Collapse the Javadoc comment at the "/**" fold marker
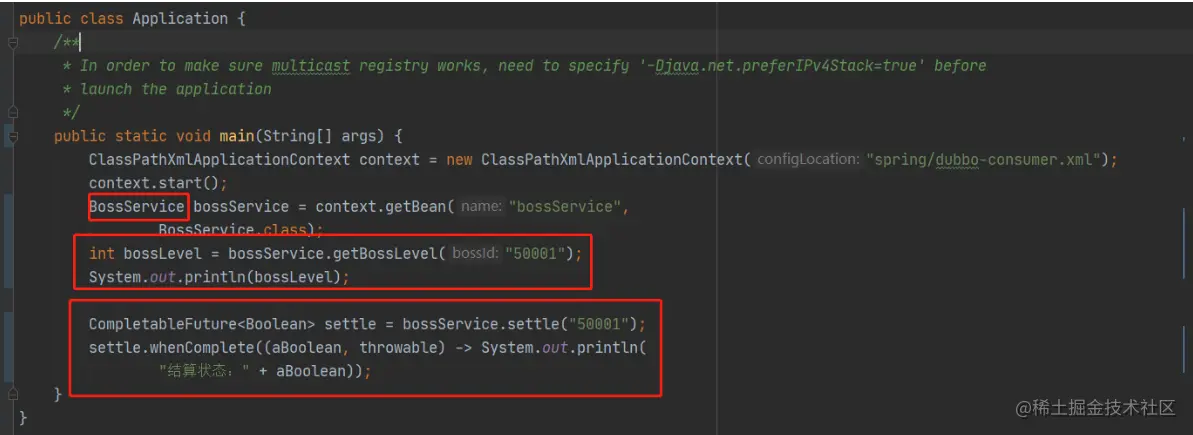Viewport: 1193px width, 435px height. [x=12, y=43]
